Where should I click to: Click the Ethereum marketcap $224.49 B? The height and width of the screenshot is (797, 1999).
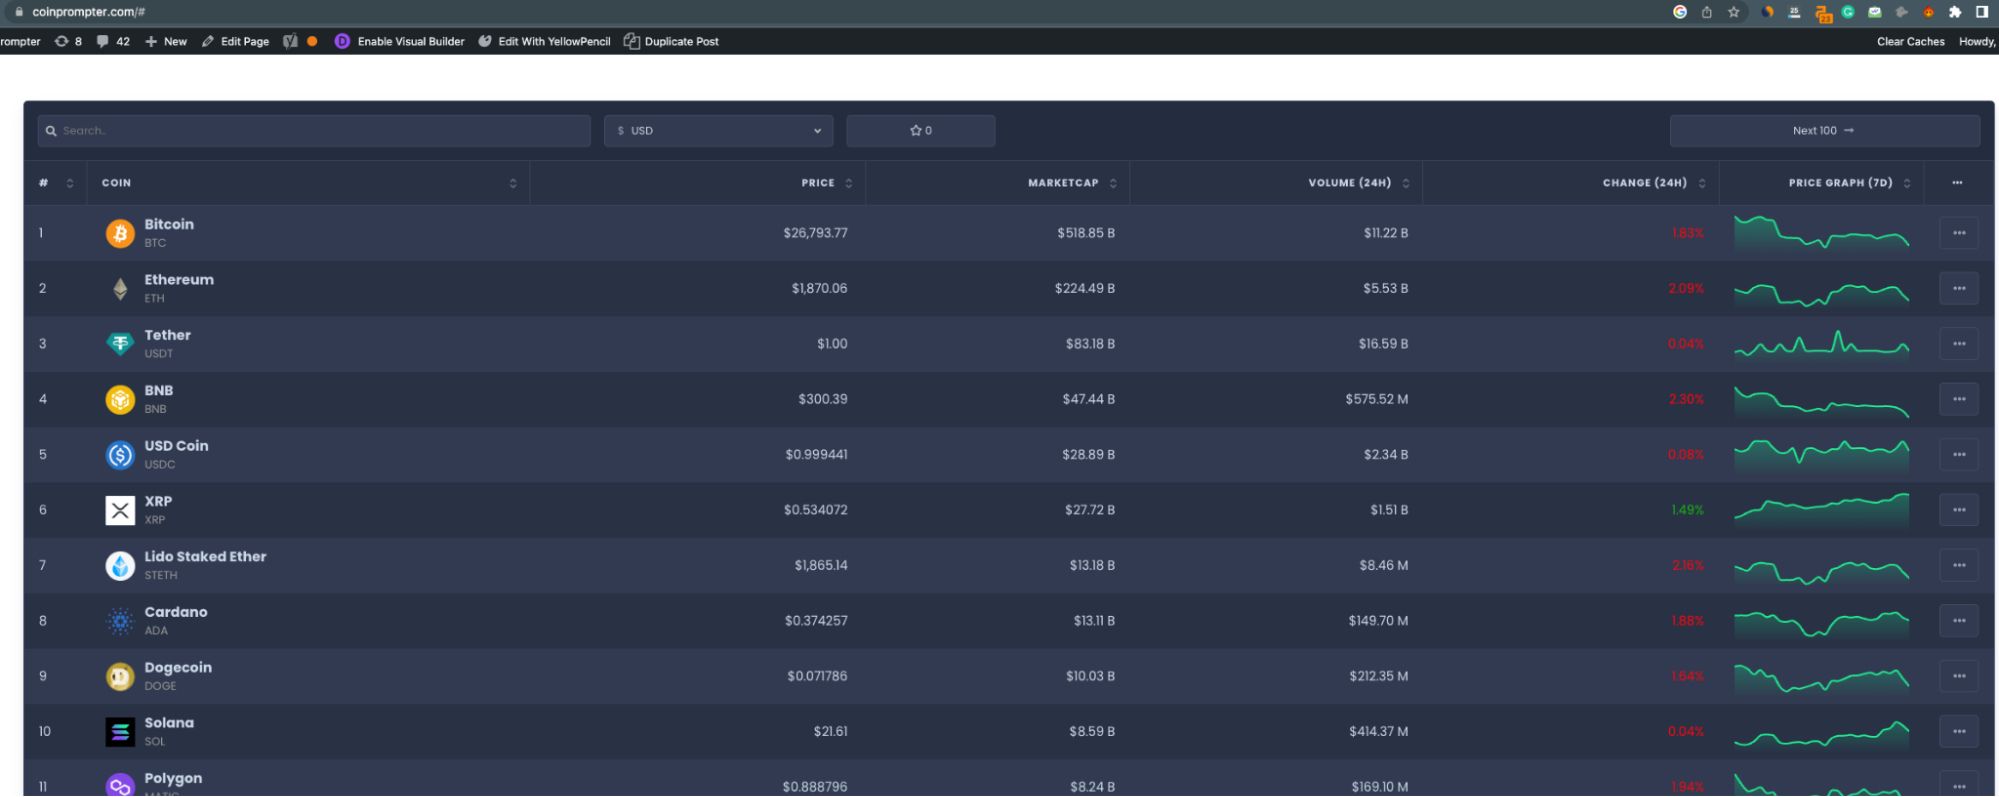click(x=1085, y=289)
